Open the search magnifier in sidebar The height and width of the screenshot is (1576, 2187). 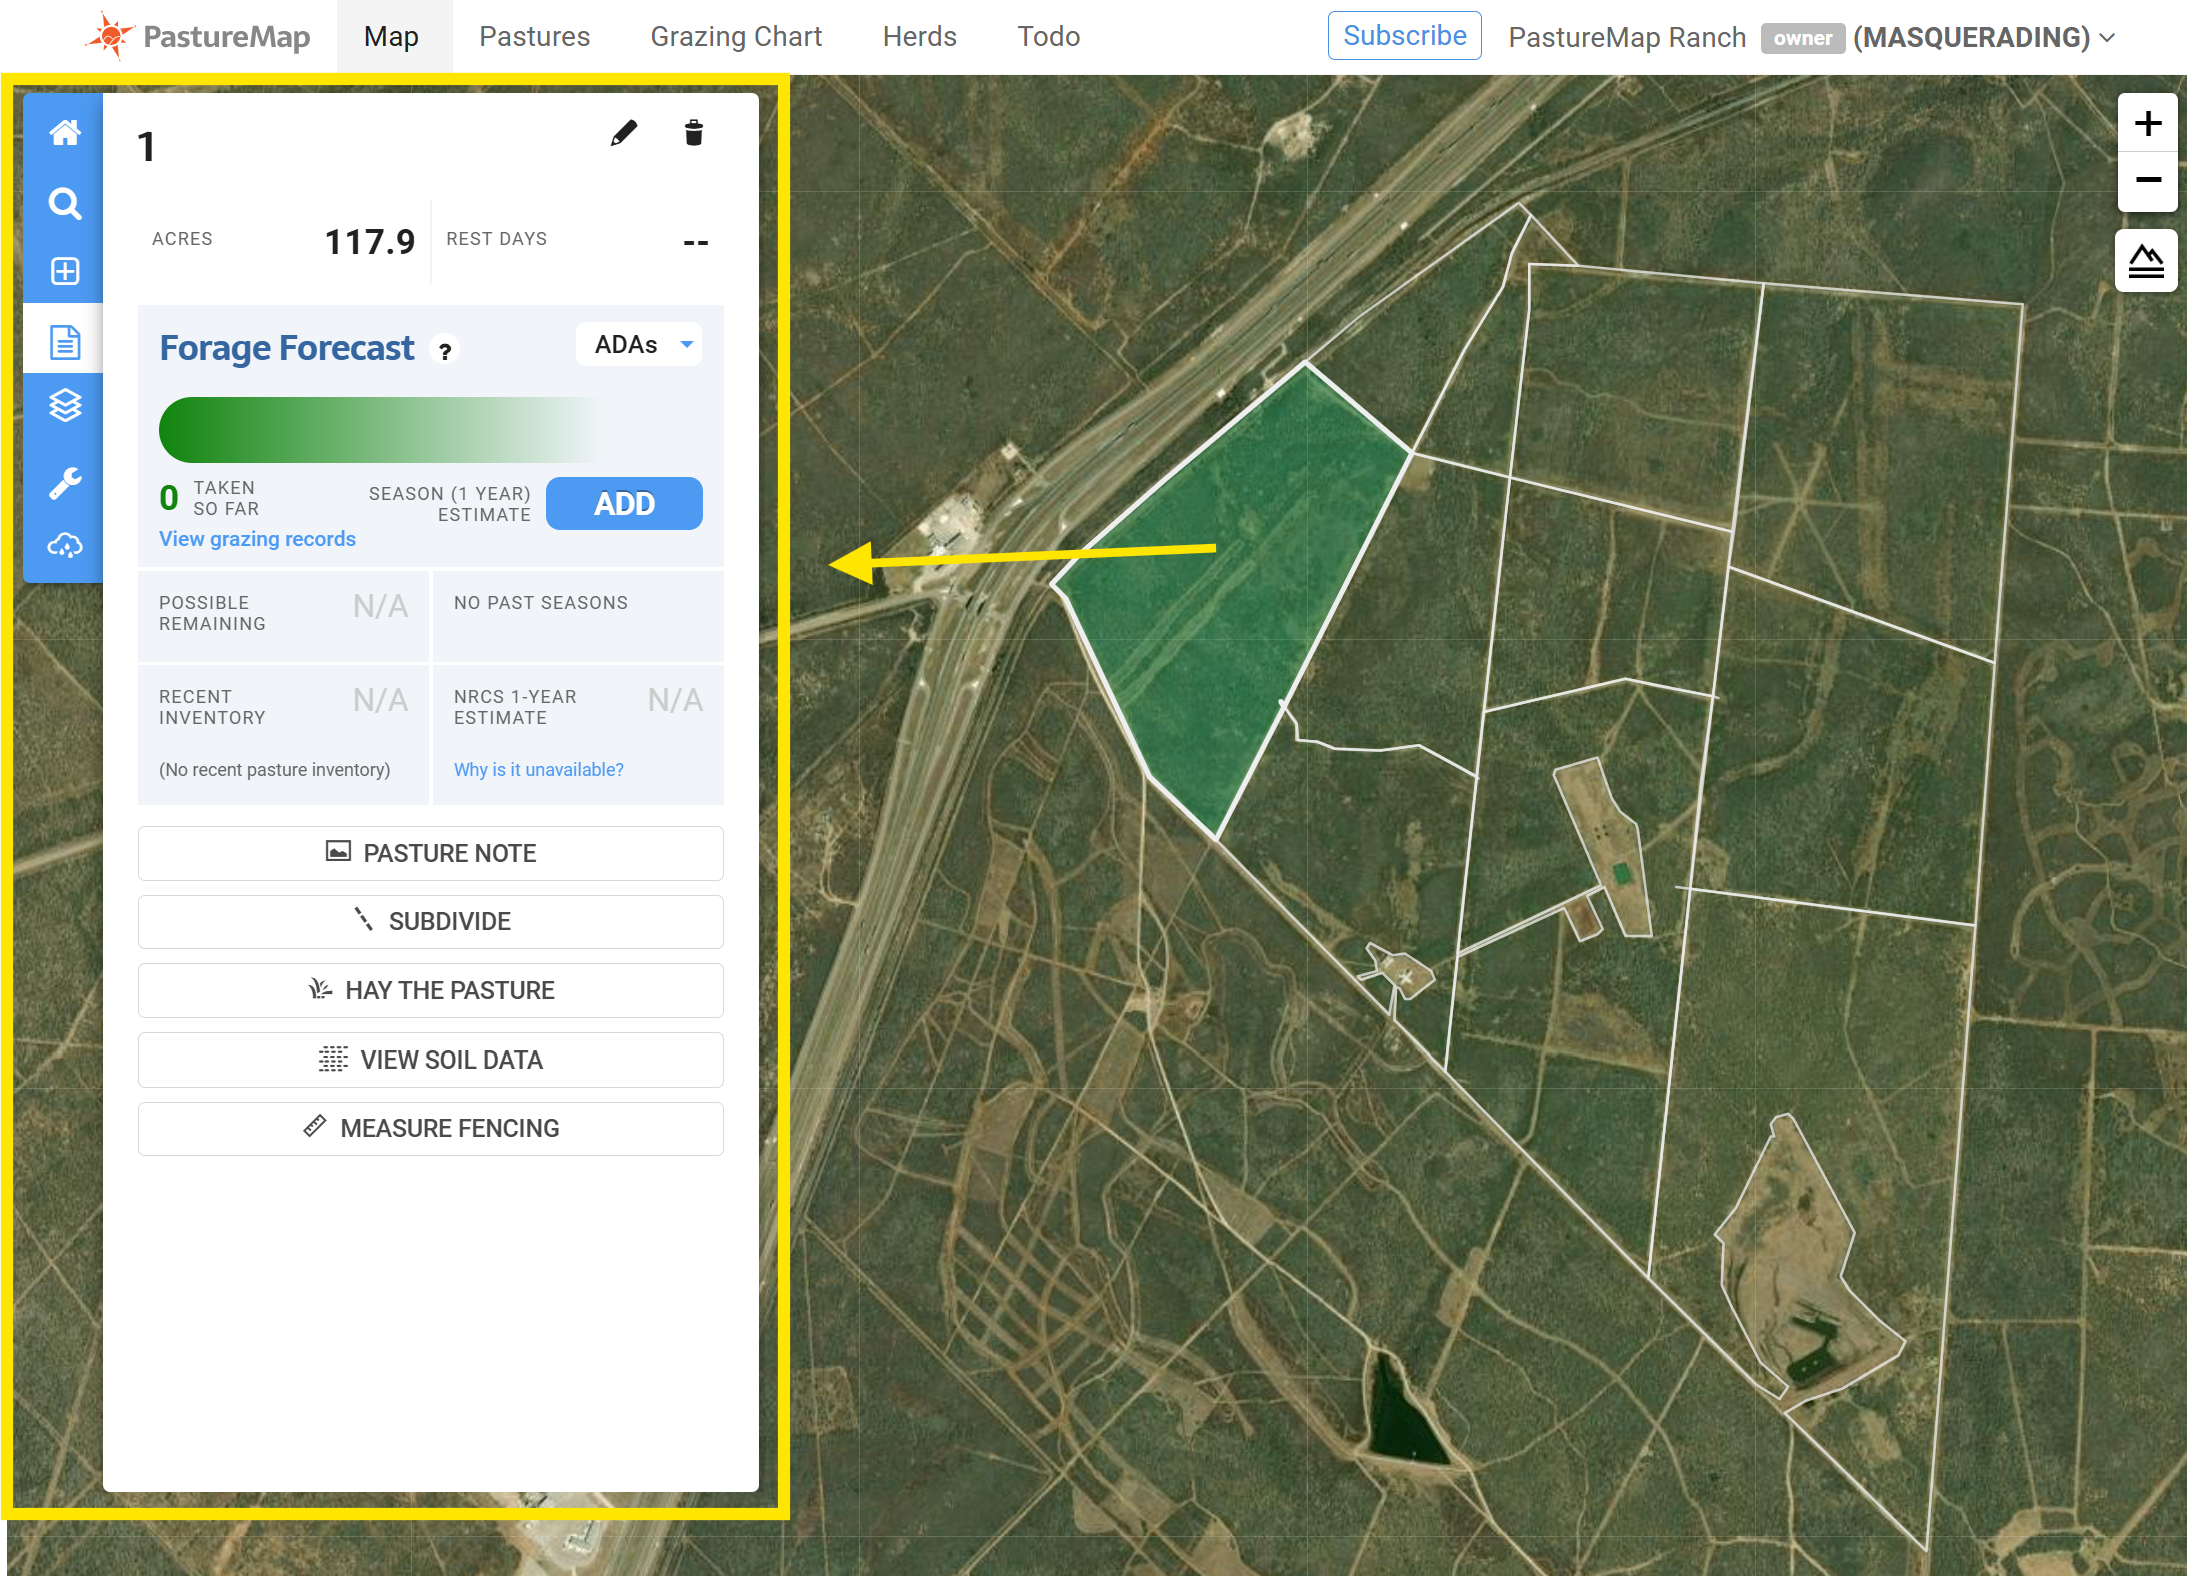(x=65, y=203)
